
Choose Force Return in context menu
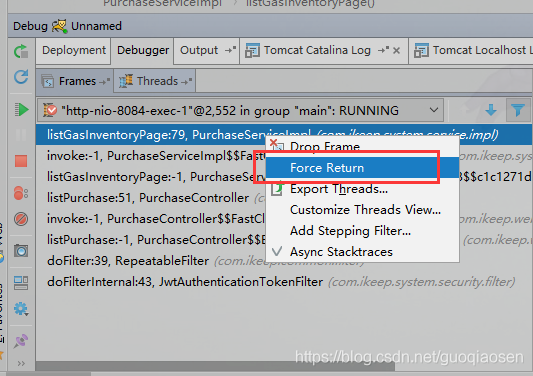point(362,168)
